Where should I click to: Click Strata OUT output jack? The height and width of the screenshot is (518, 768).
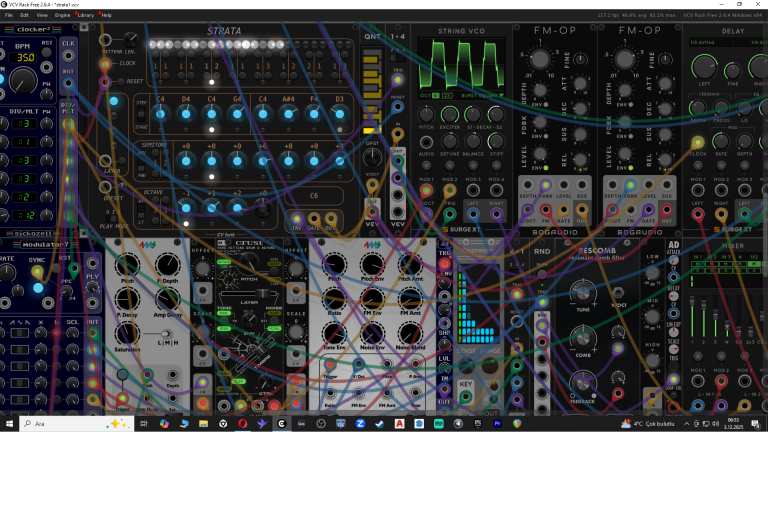click(x=331, y=218)
